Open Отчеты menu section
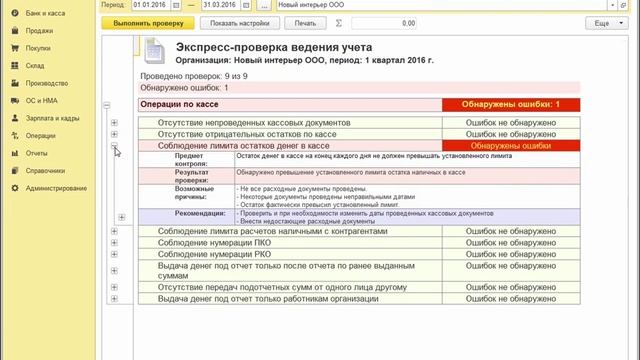640x360 pixels. (36, 153)
